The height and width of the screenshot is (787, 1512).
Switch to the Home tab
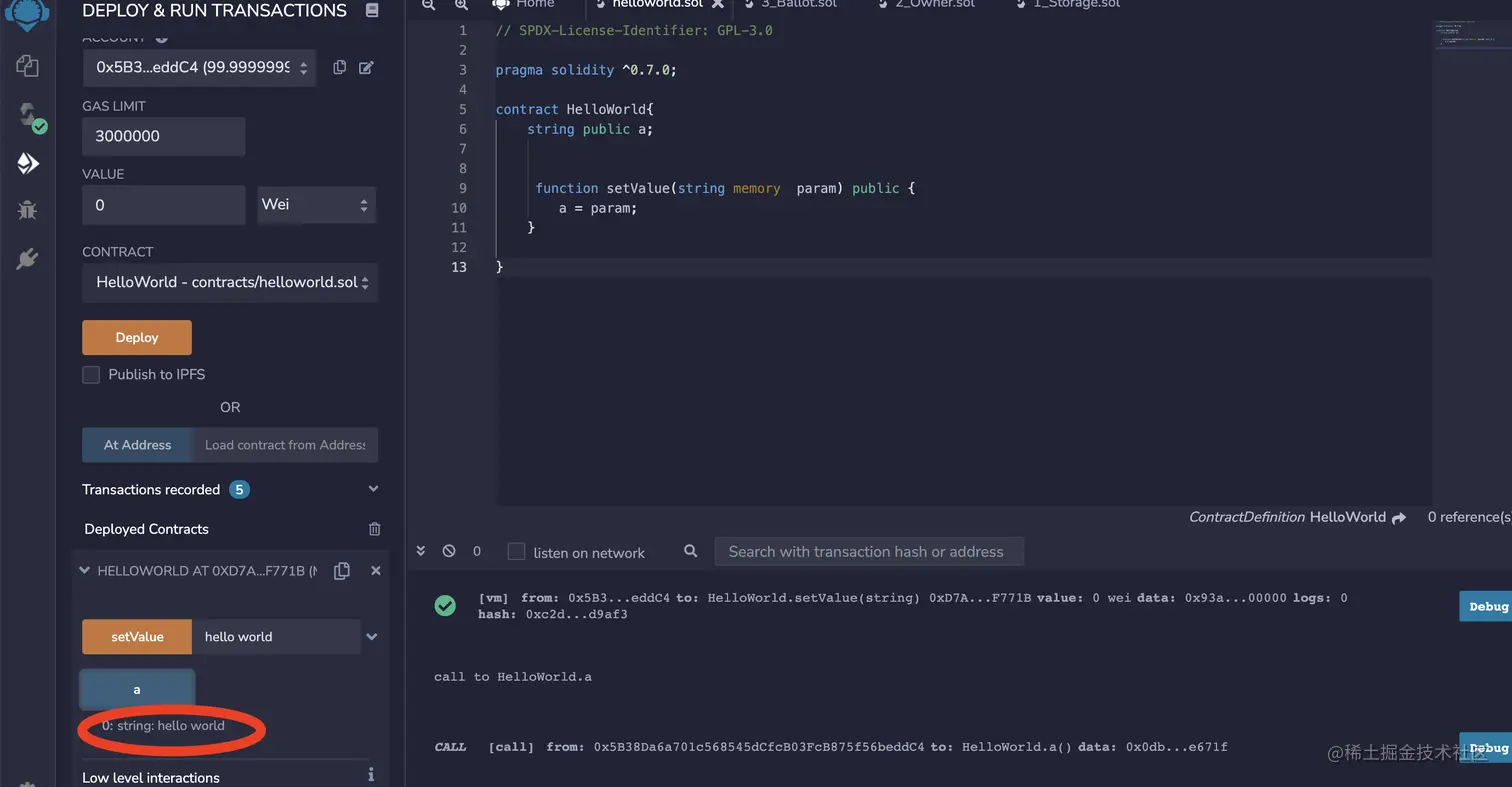coord(524,4)
